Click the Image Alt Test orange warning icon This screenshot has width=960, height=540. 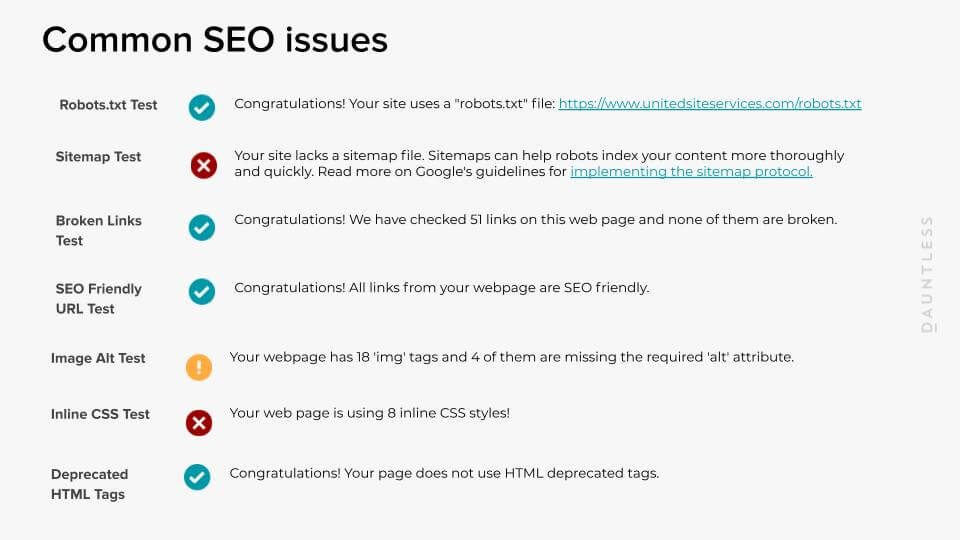tap(199, 367)
